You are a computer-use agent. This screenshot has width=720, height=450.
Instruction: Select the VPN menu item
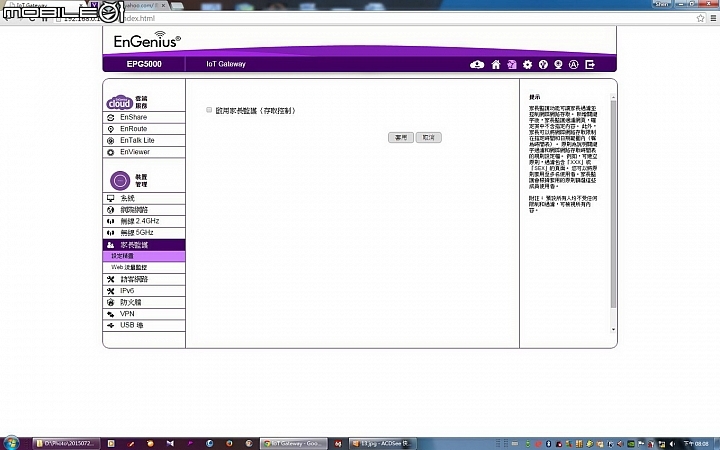[144, 314]
